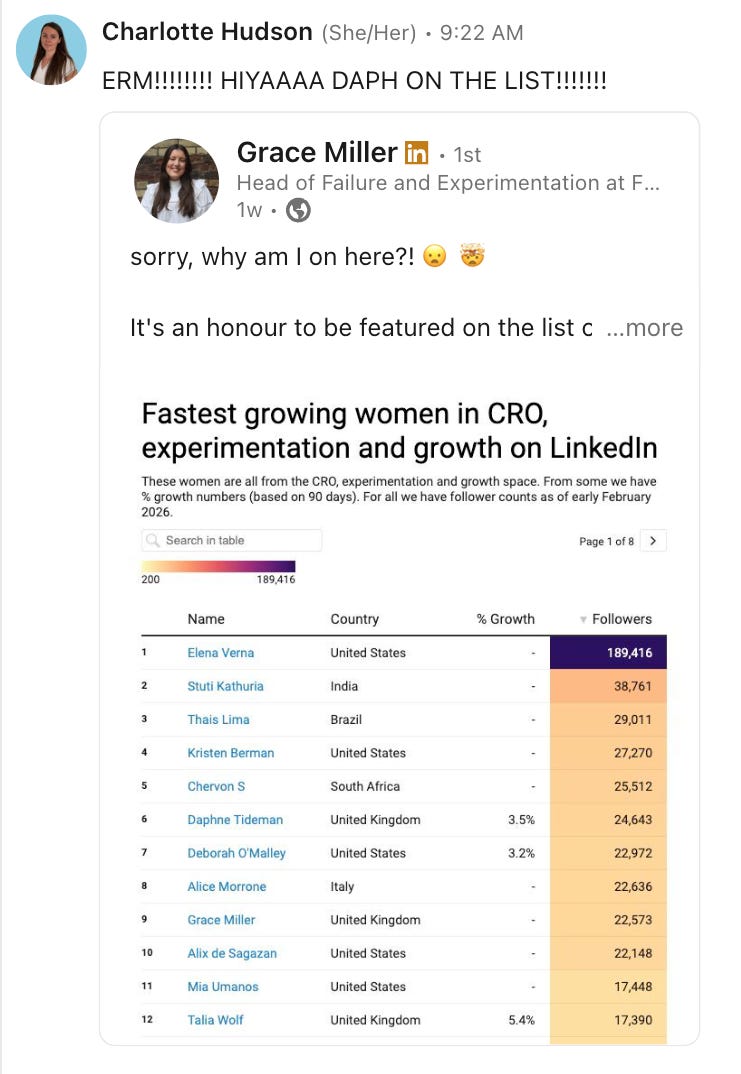Go to next table page arrow

pos(653,540)
